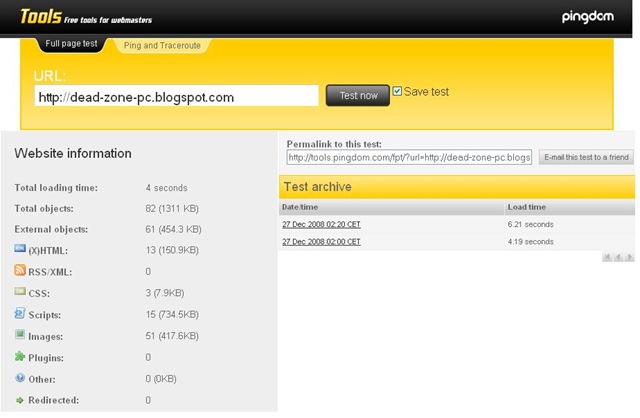Click the (X)HTML value 13 (150.9KB)
The height and width of the screenshot is (418, 640).
click(x=172, y=250)
